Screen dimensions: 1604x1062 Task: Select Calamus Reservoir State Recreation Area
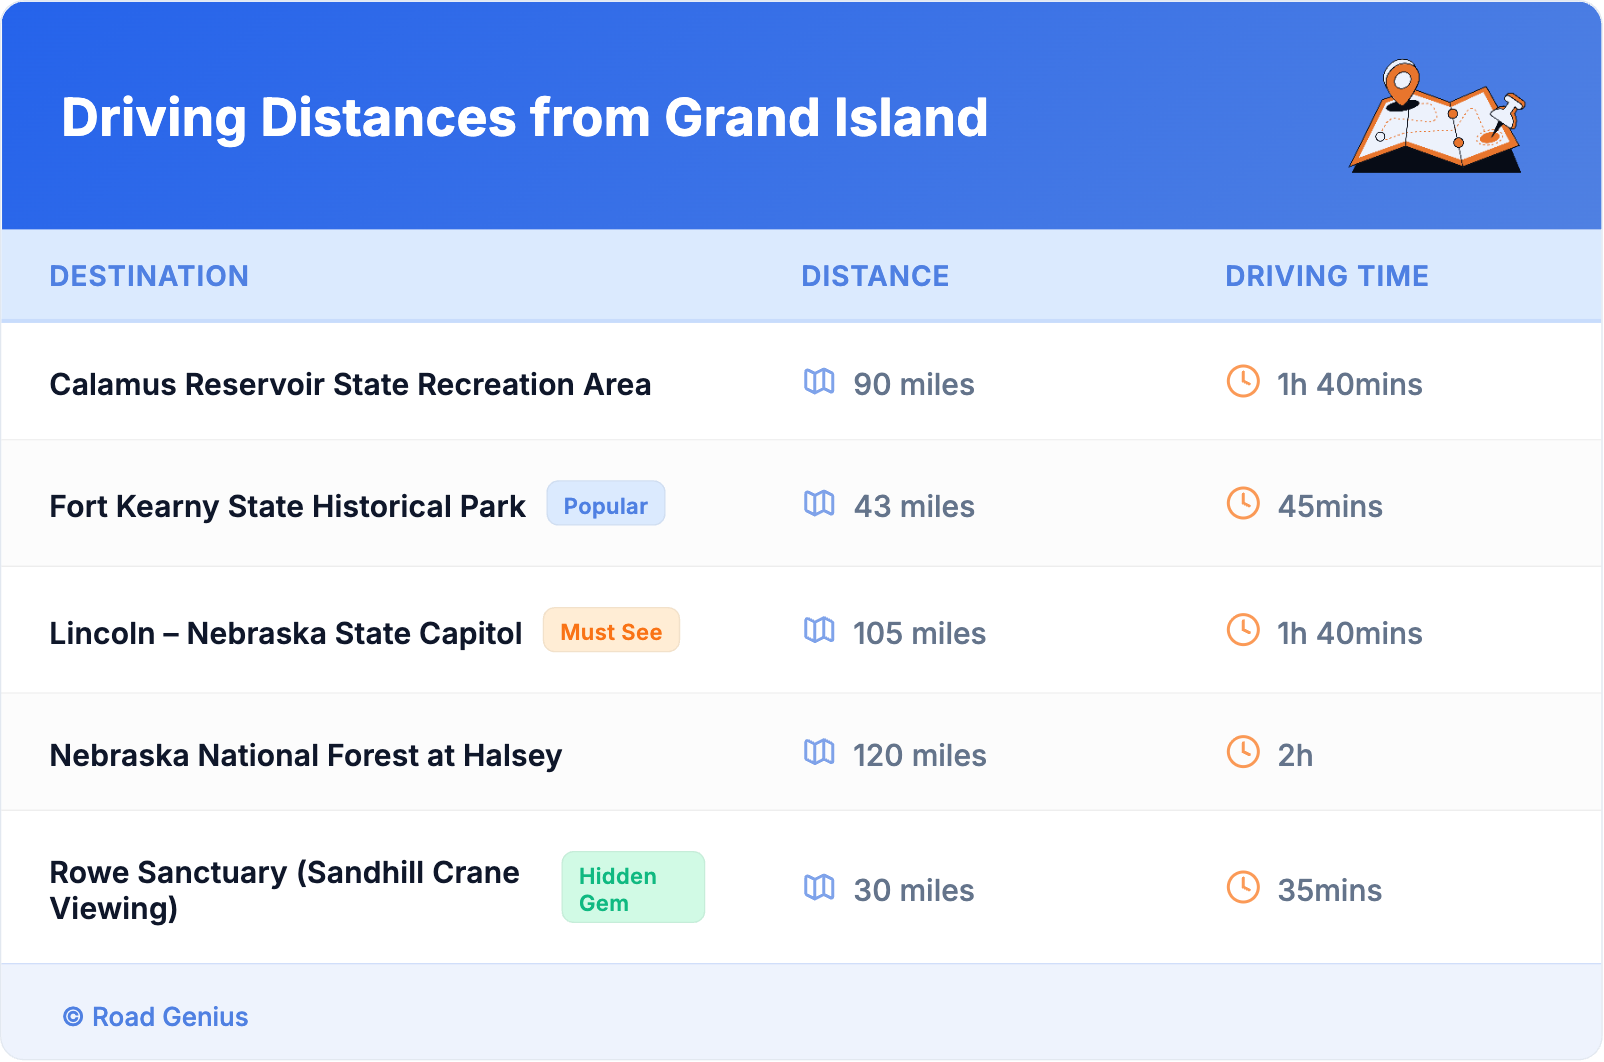350,385
